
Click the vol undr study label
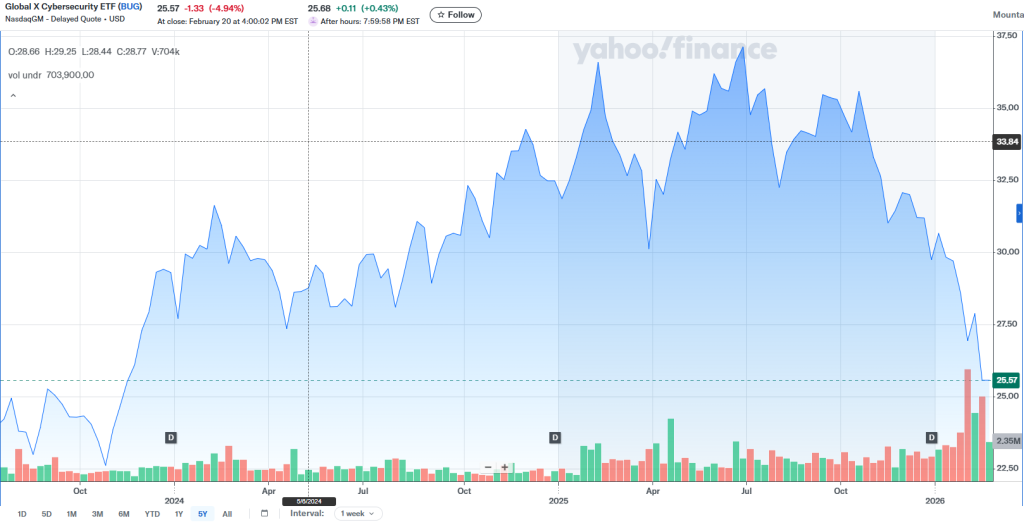tap(25, 75)
